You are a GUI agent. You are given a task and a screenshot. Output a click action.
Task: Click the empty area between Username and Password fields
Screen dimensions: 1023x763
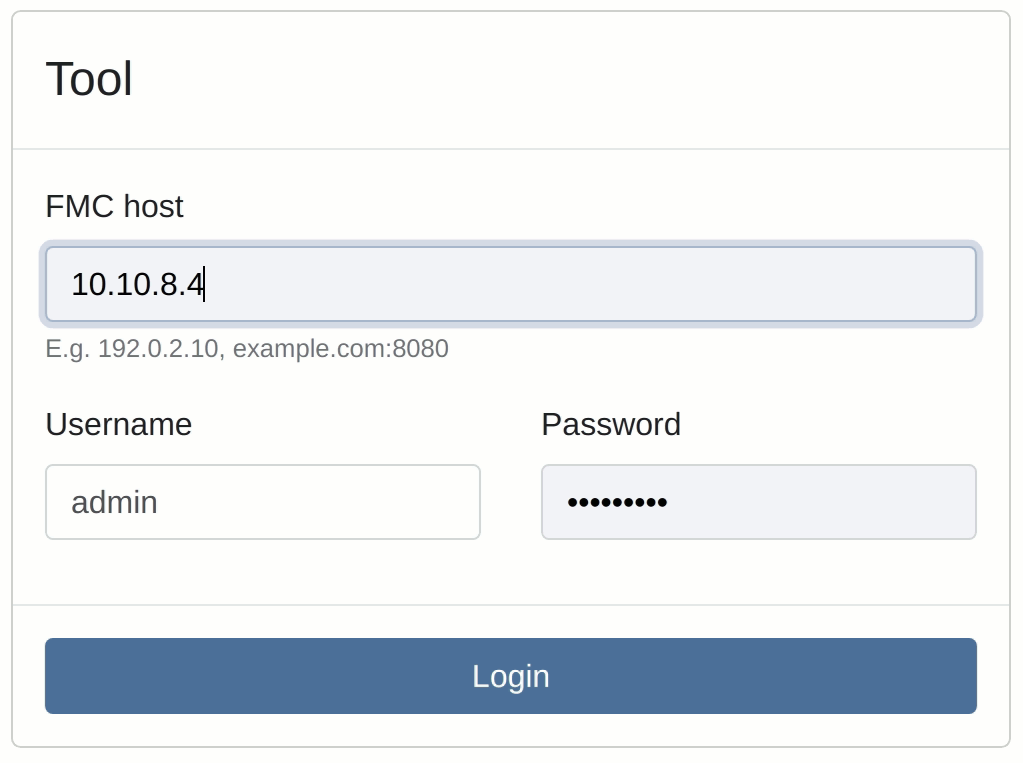(x=512, y=501)
